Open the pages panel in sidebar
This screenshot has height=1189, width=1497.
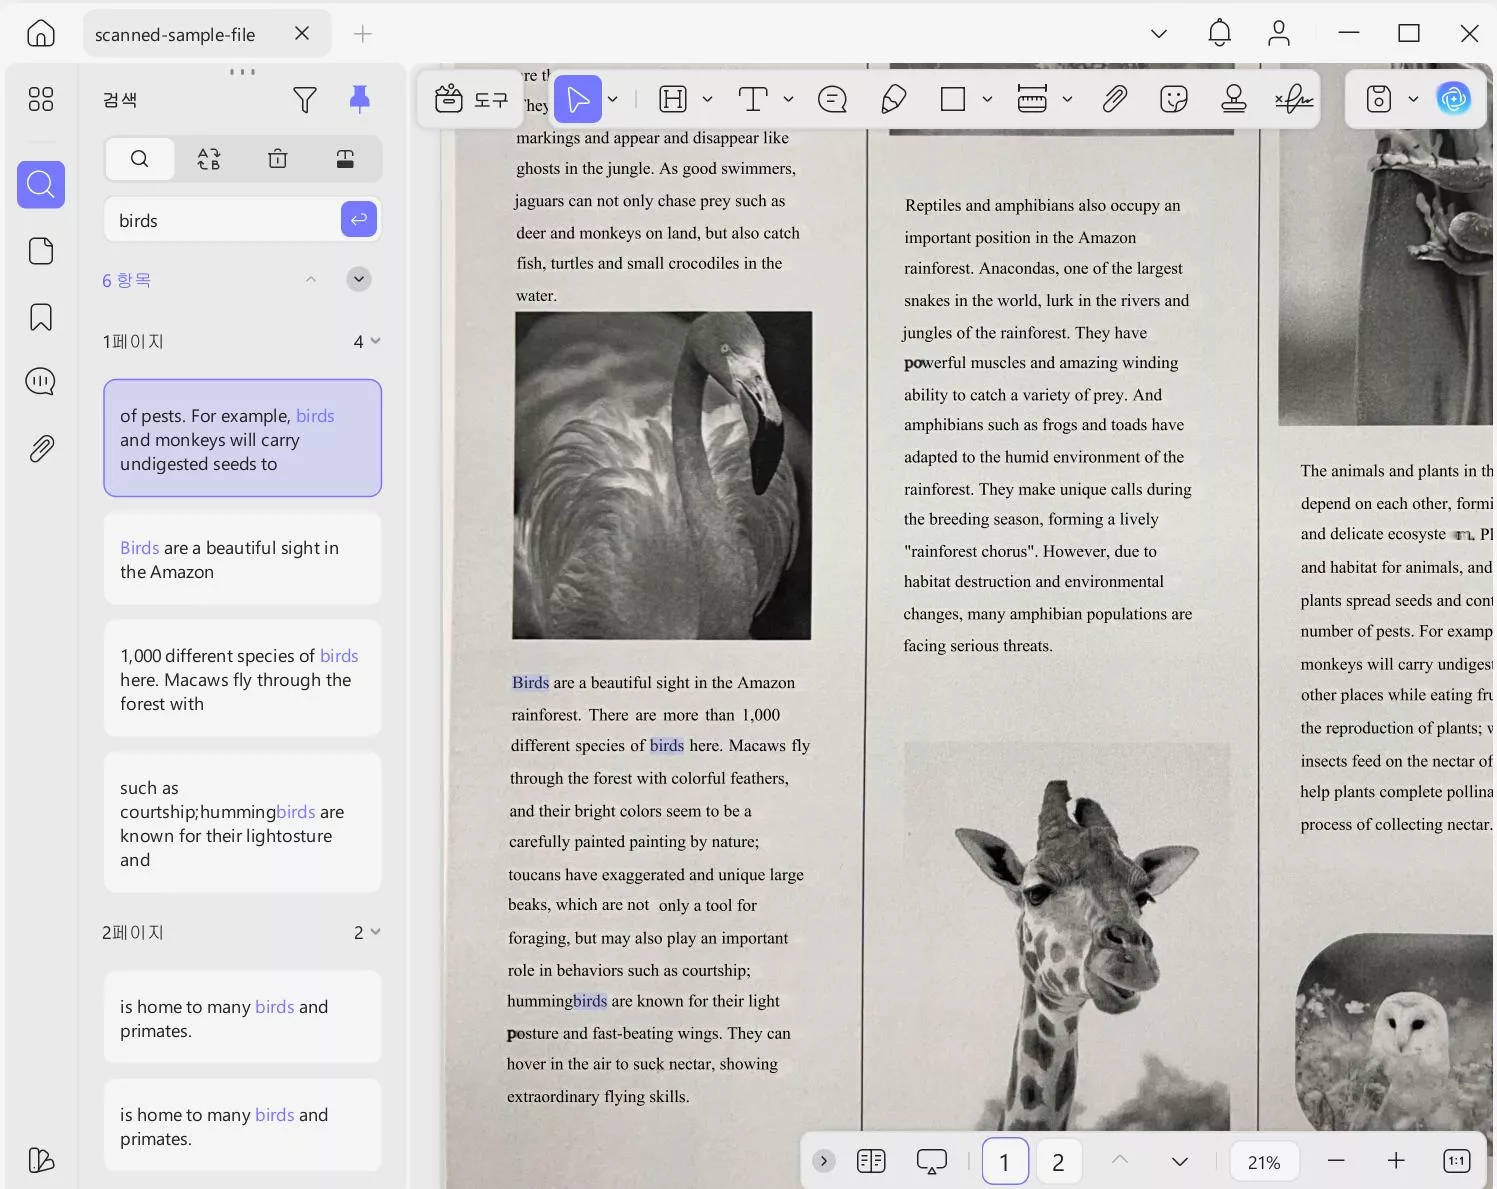(x=41, y=251)
